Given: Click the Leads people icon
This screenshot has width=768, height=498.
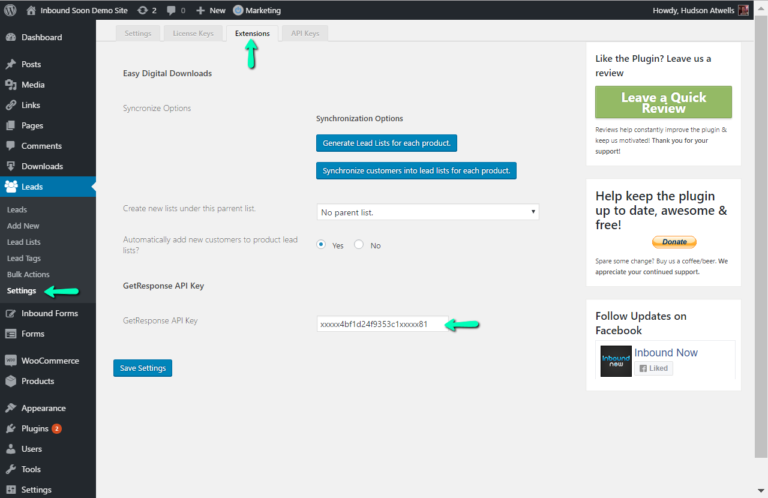Looking at the screenshot, I should 11,187.
